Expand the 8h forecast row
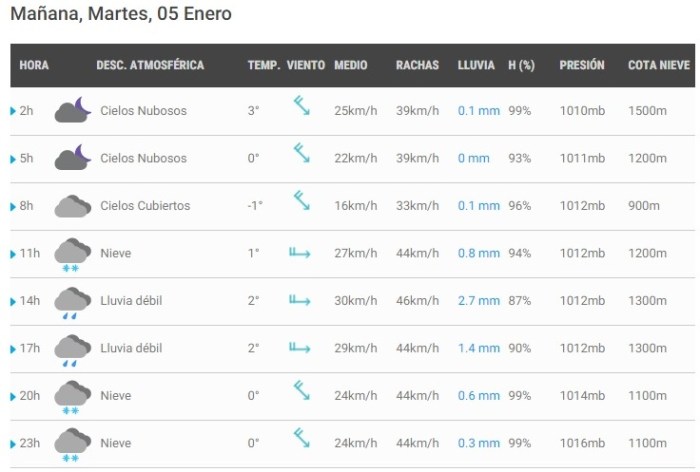700x472 pixels. pos(14,206)
